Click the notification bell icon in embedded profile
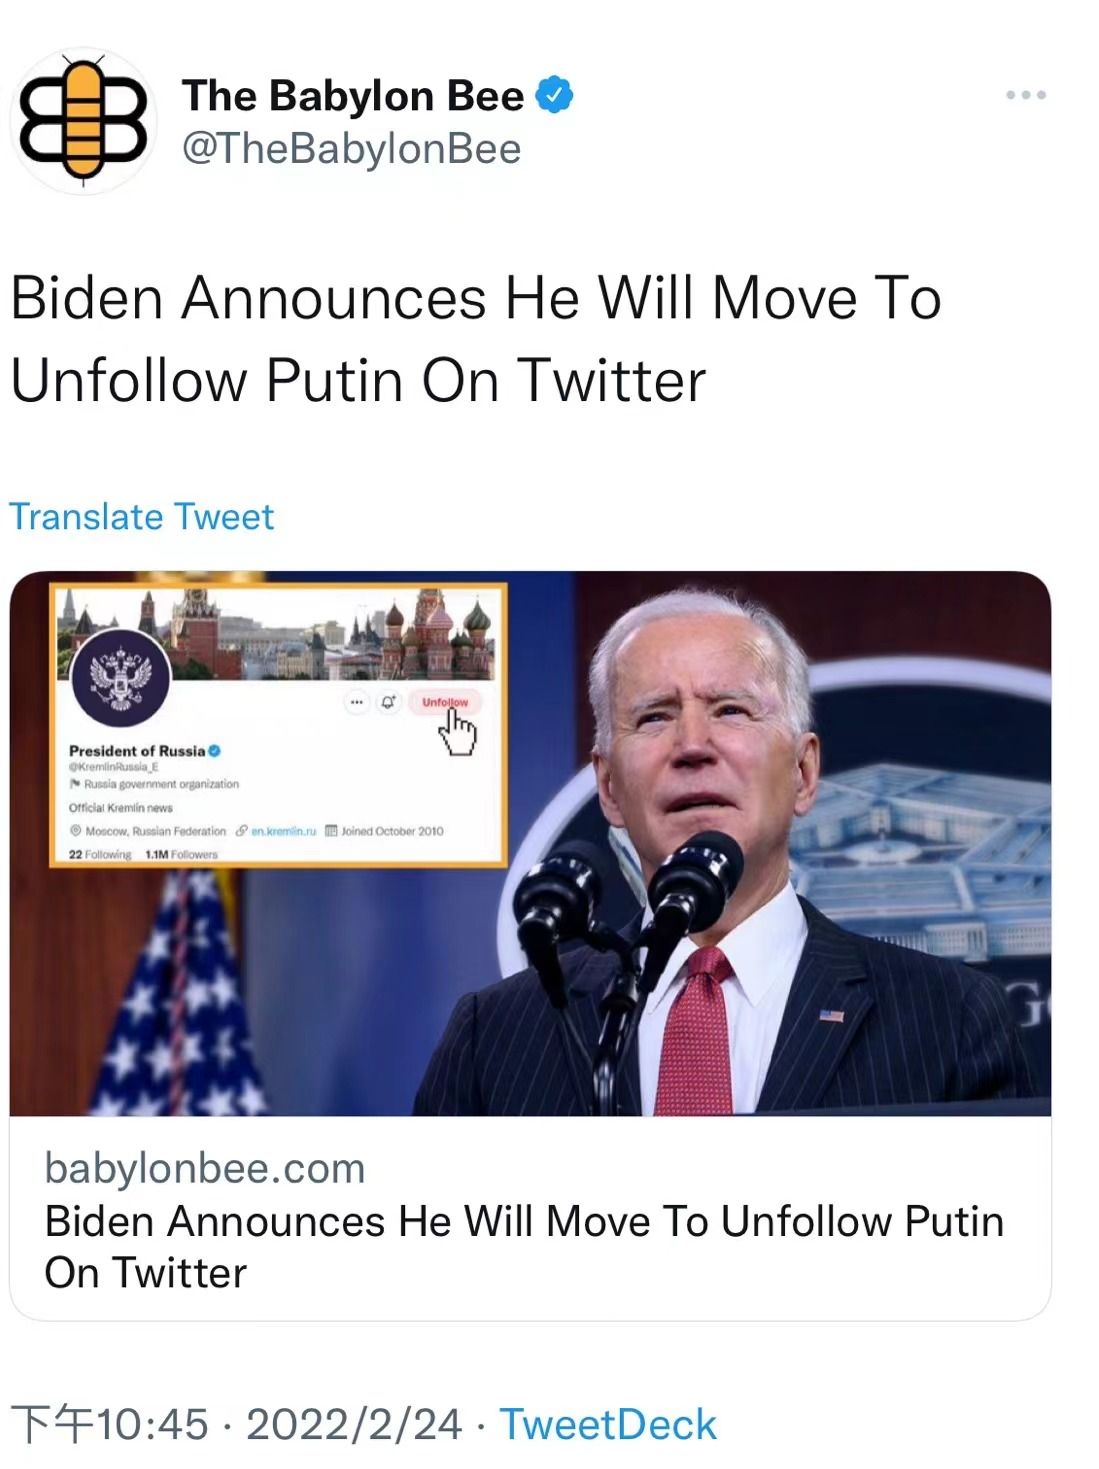Screen dimensions: 1099x1469 tap(388, 702)
